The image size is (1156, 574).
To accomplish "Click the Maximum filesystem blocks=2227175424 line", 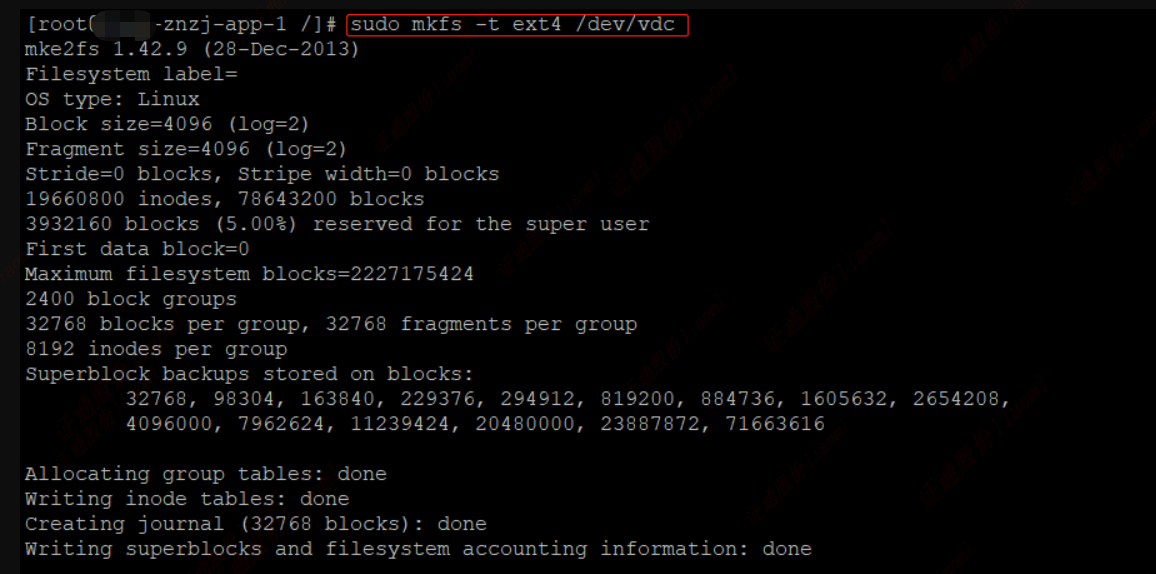I will coord(249,274).
